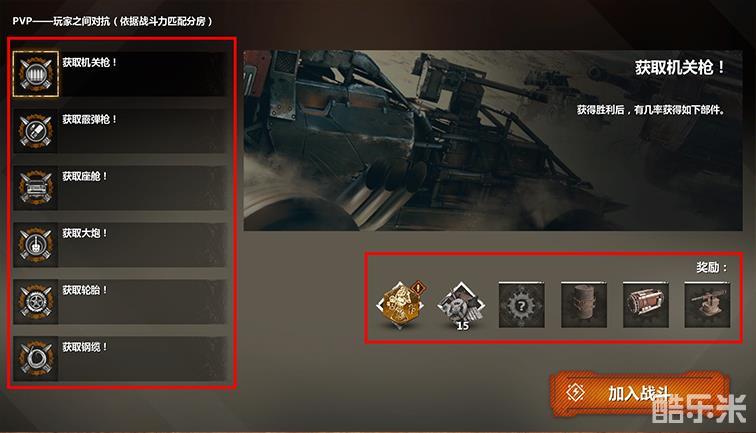Click the scrap reward icon showing 15
Image resolution: width=756 pixels, height=433 pixels.
pos(461,306)
